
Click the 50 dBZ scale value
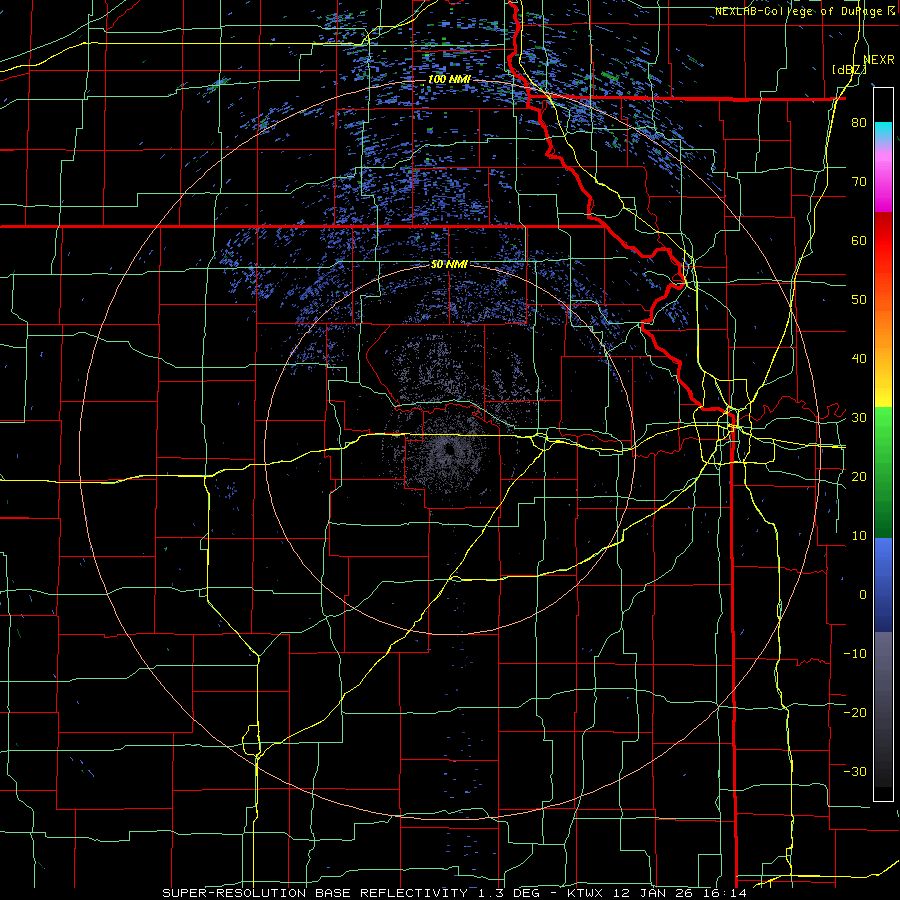point(859,300)
